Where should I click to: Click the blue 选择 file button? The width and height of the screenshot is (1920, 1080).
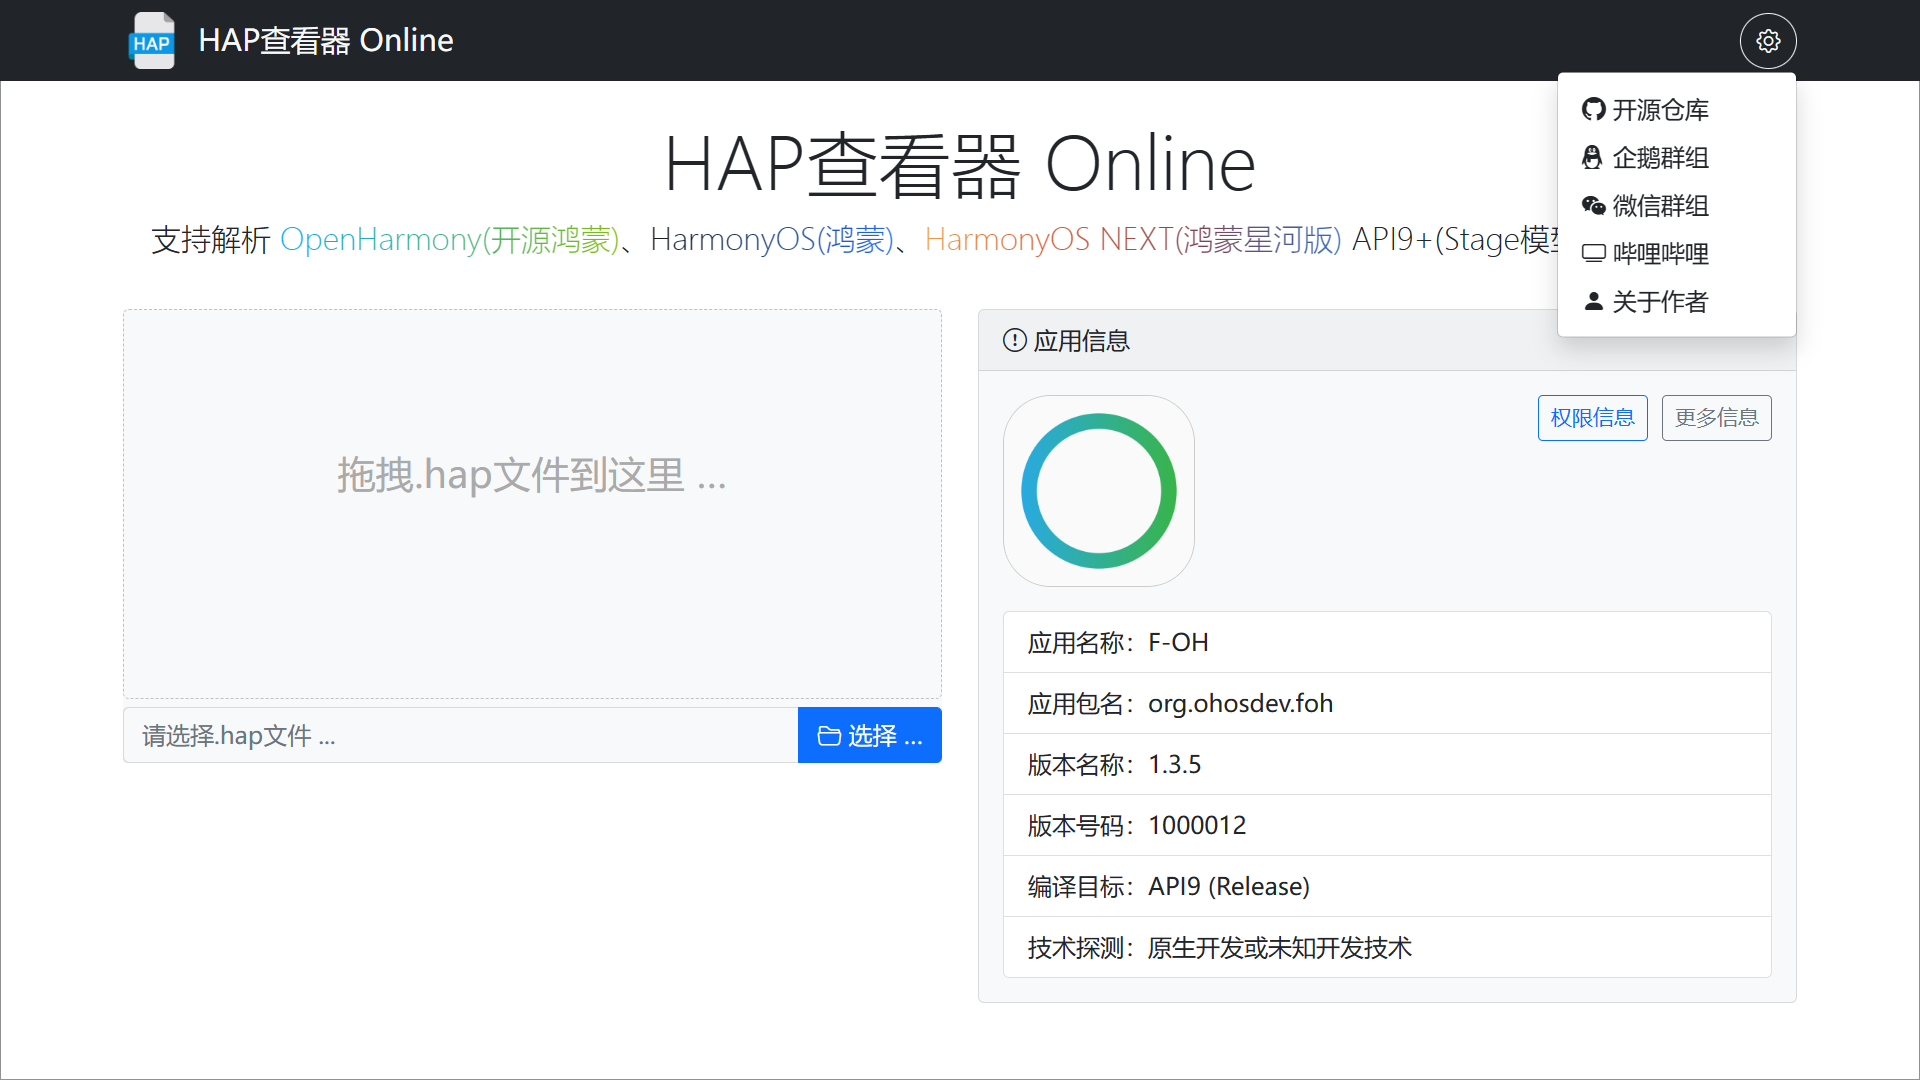pyautogui.click(x=869, y=735)
